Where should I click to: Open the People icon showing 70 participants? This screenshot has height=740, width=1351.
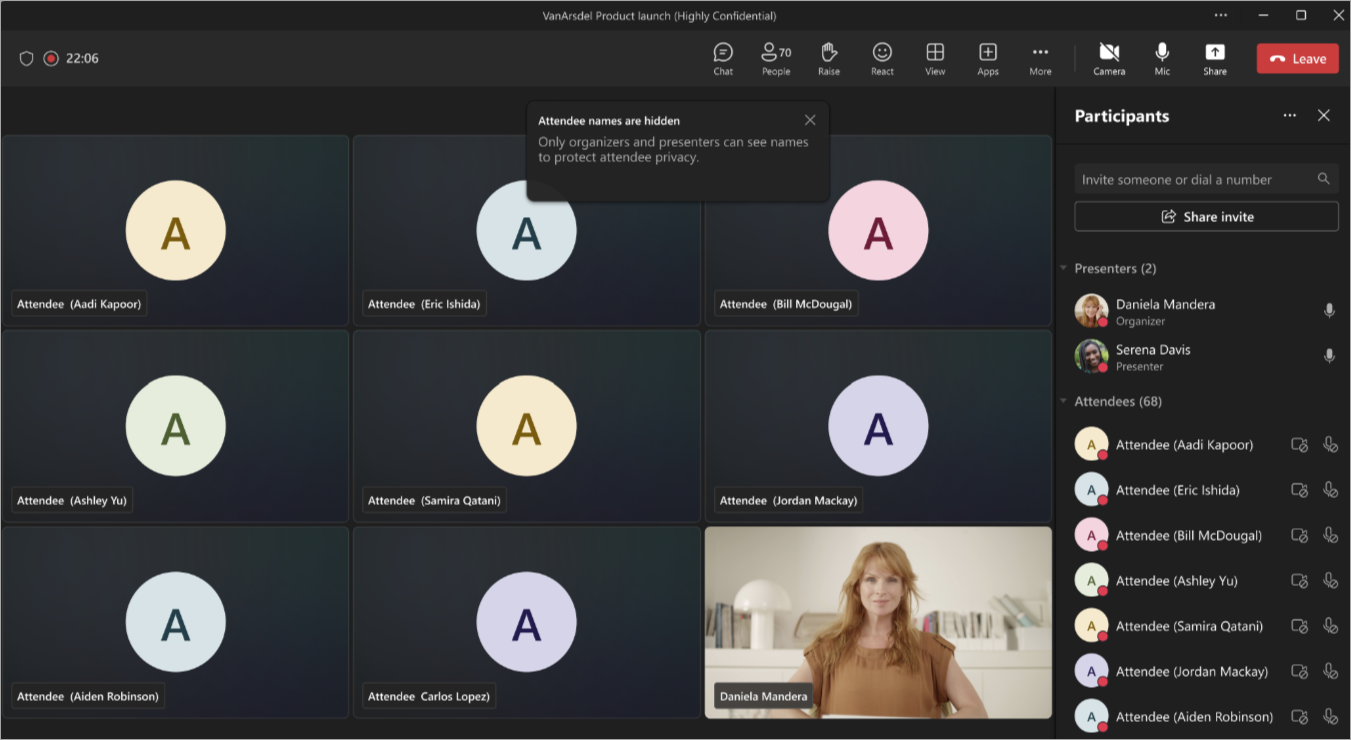[775, 58]
